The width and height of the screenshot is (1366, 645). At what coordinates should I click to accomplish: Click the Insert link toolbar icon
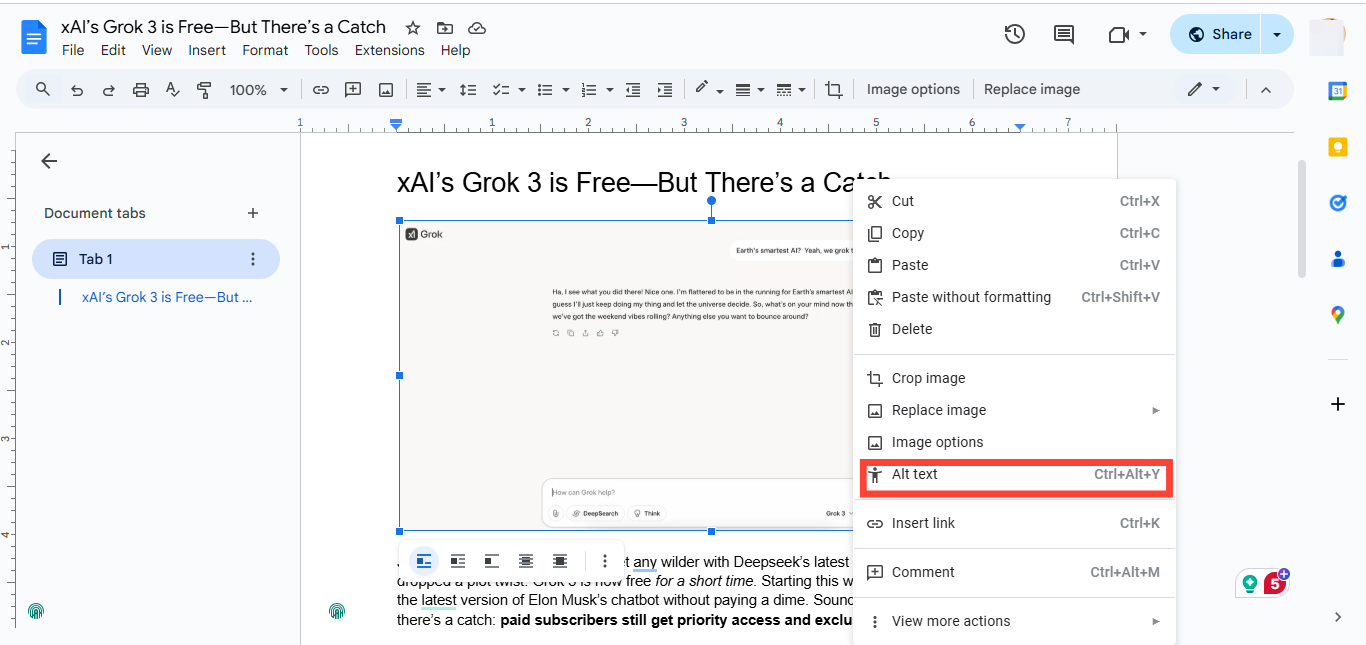[320, 90]
